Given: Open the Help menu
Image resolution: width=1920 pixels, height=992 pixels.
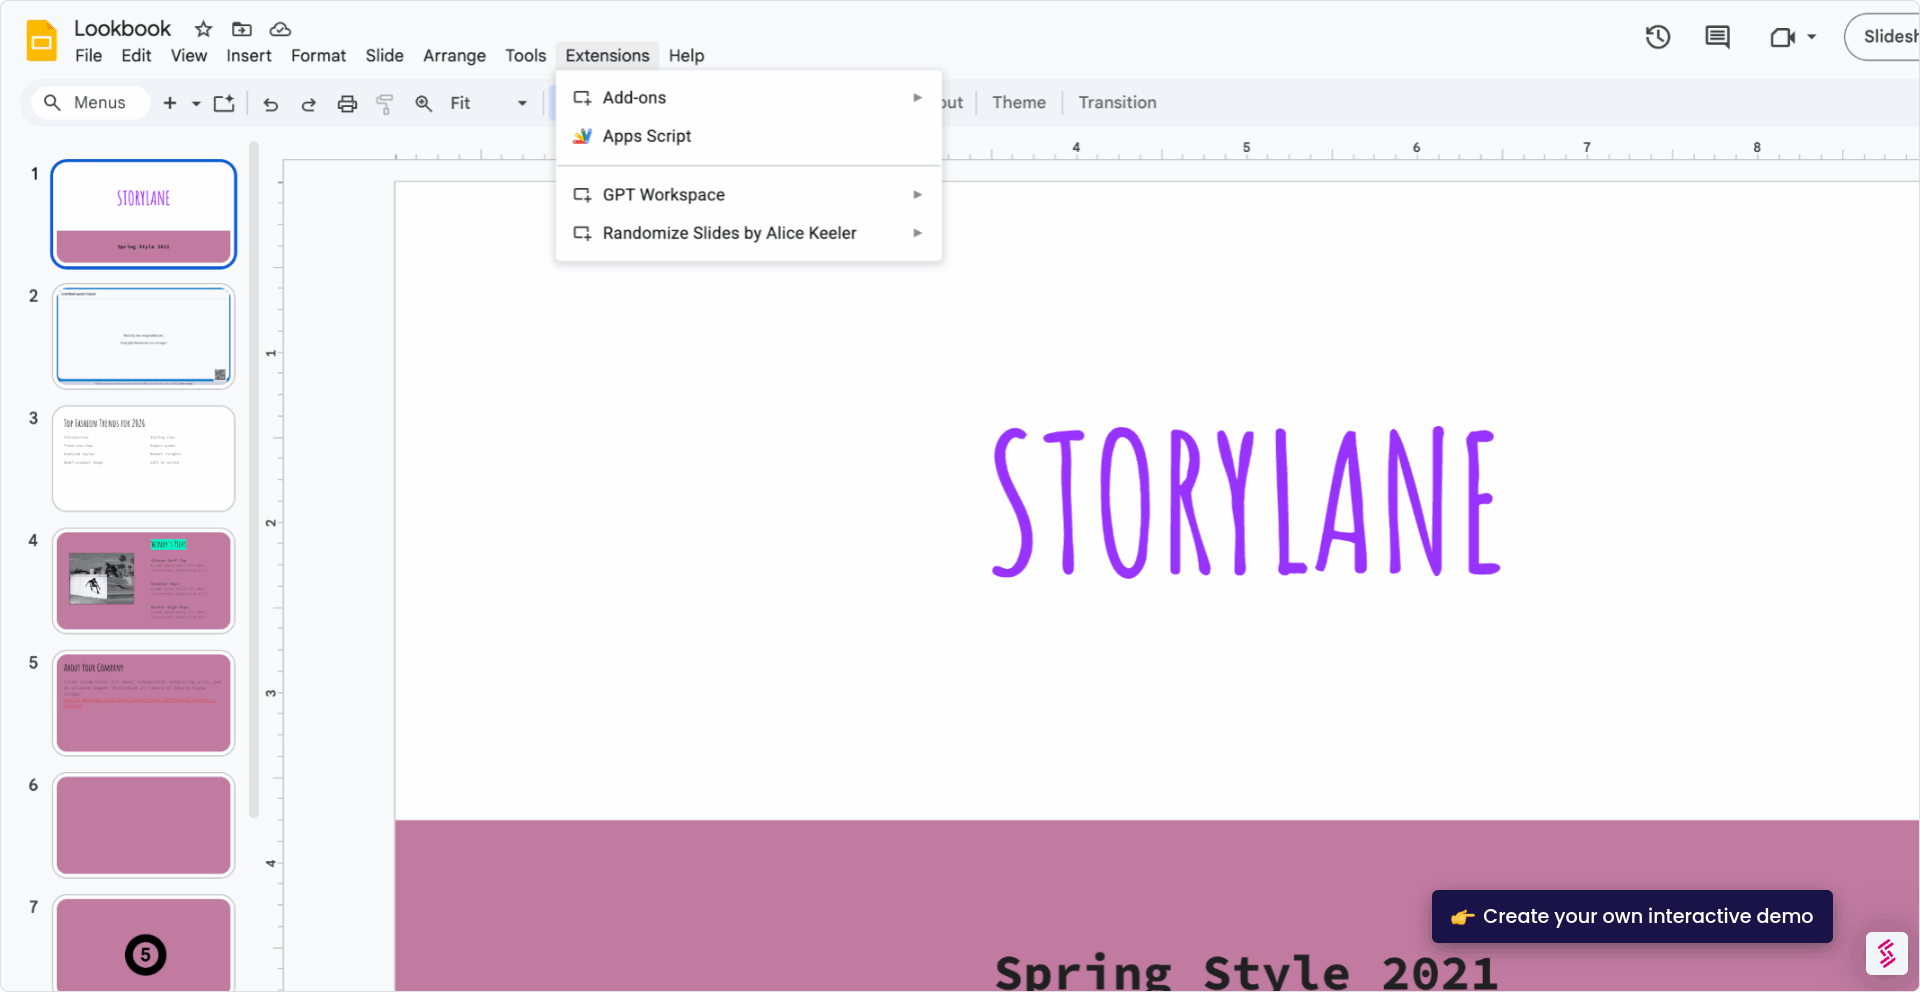Looking at the screenshot, I should [x=686, y=56].
